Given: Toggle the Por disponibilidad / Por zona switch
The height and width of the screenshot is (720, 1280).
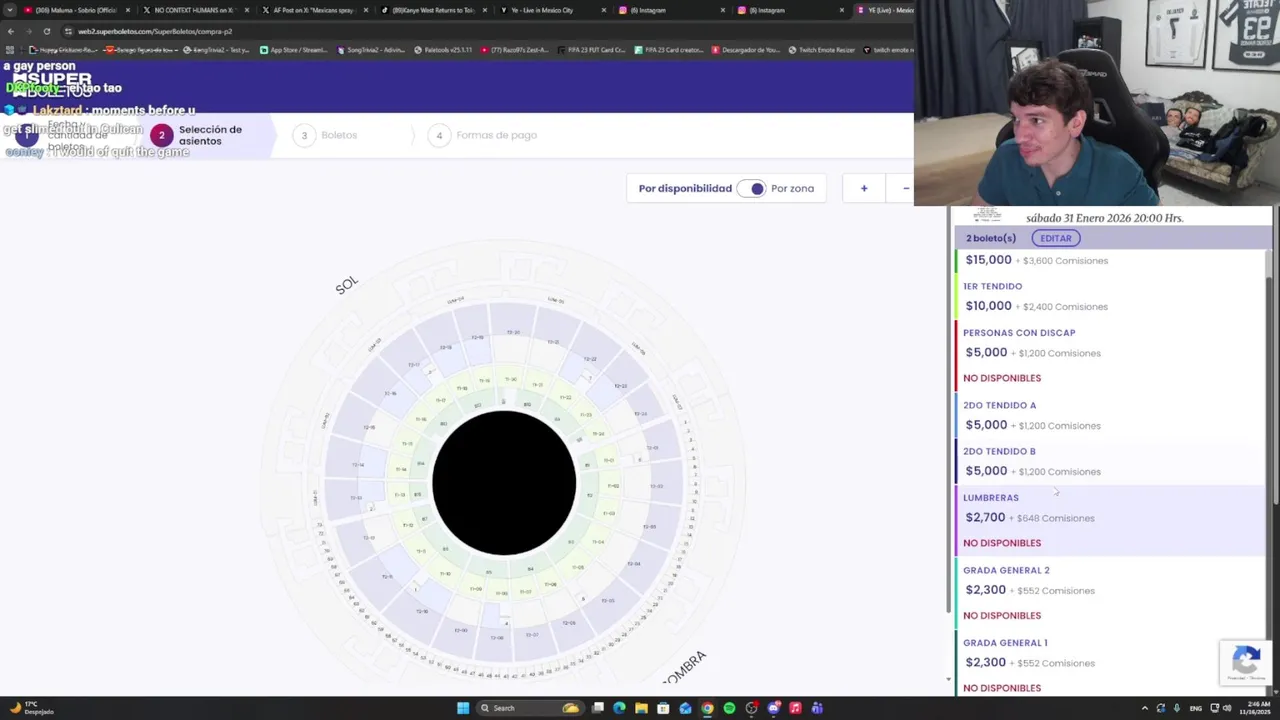Looking at the screenshot, I should 751,188.
